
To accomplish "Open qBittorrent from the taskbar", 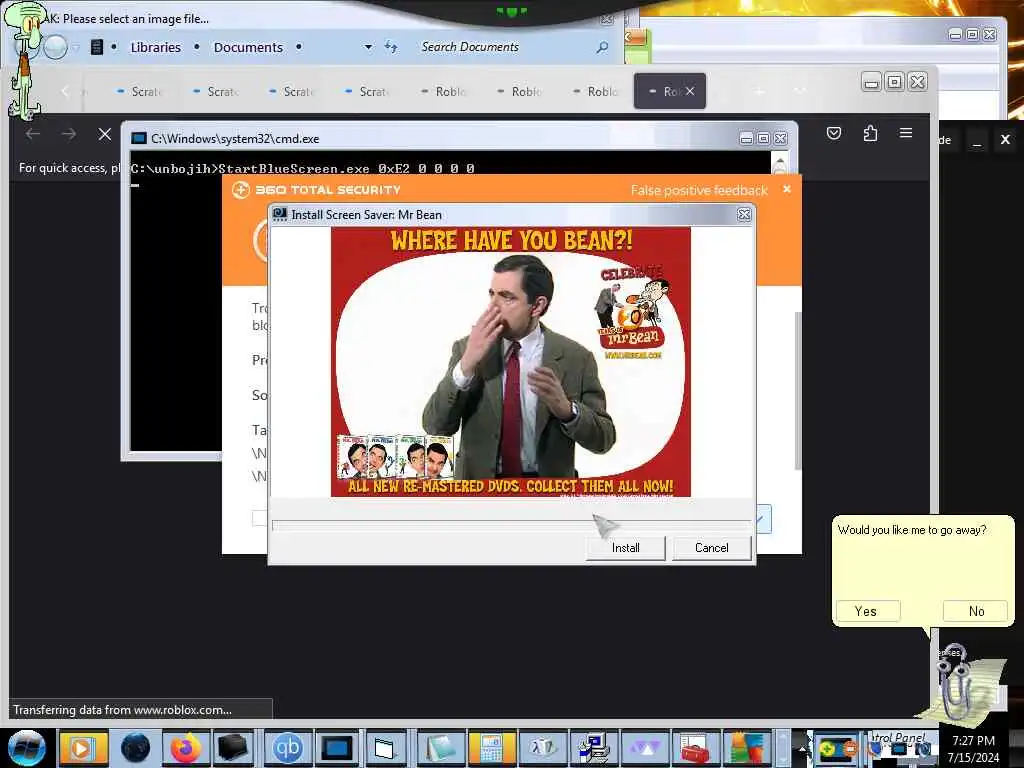I will pos(287,748).
